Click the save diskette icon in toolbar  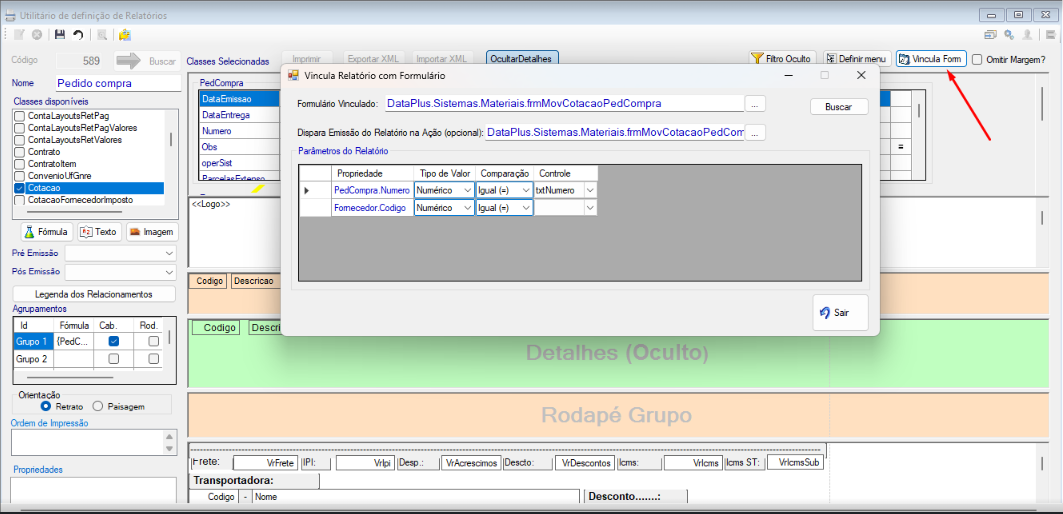(60, 35)
